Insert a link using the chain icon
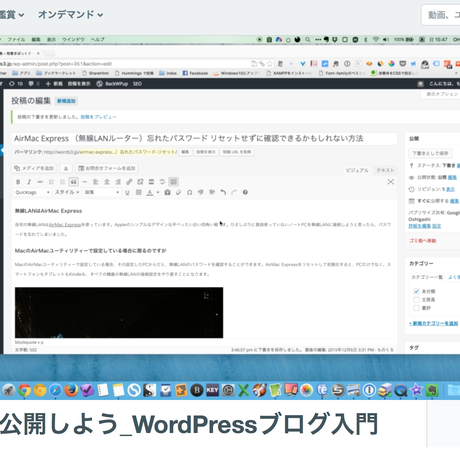 [129, 182]
